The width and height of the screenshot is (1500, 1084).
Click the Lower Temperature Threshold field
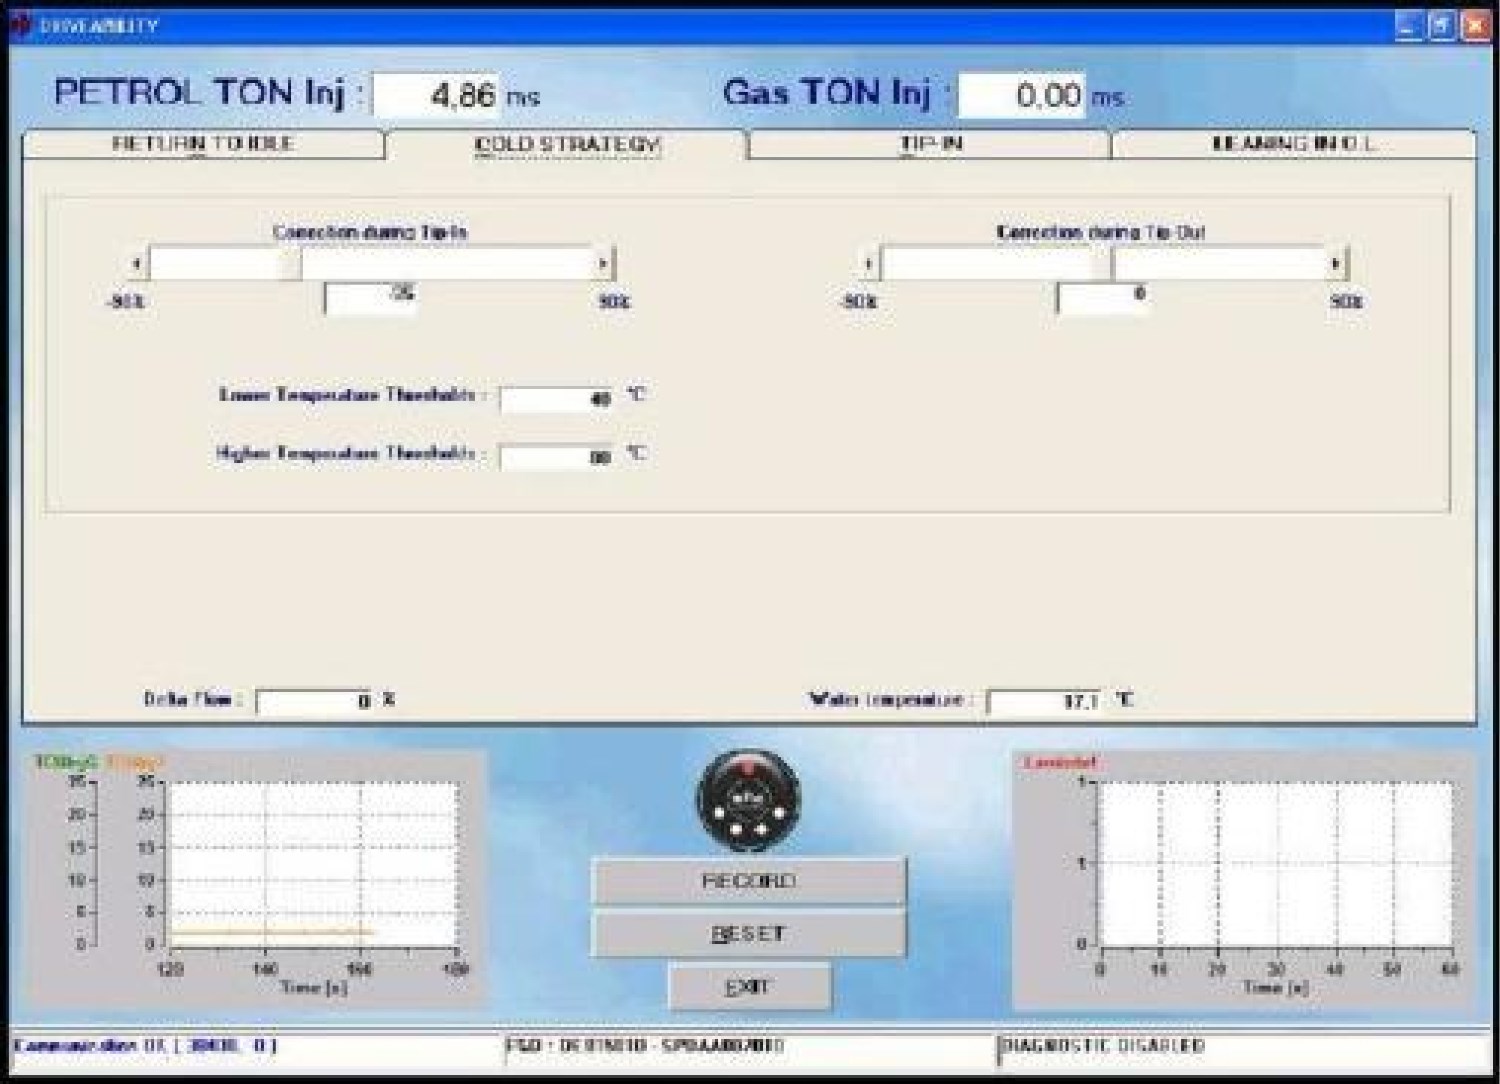[x=557, y=398]
